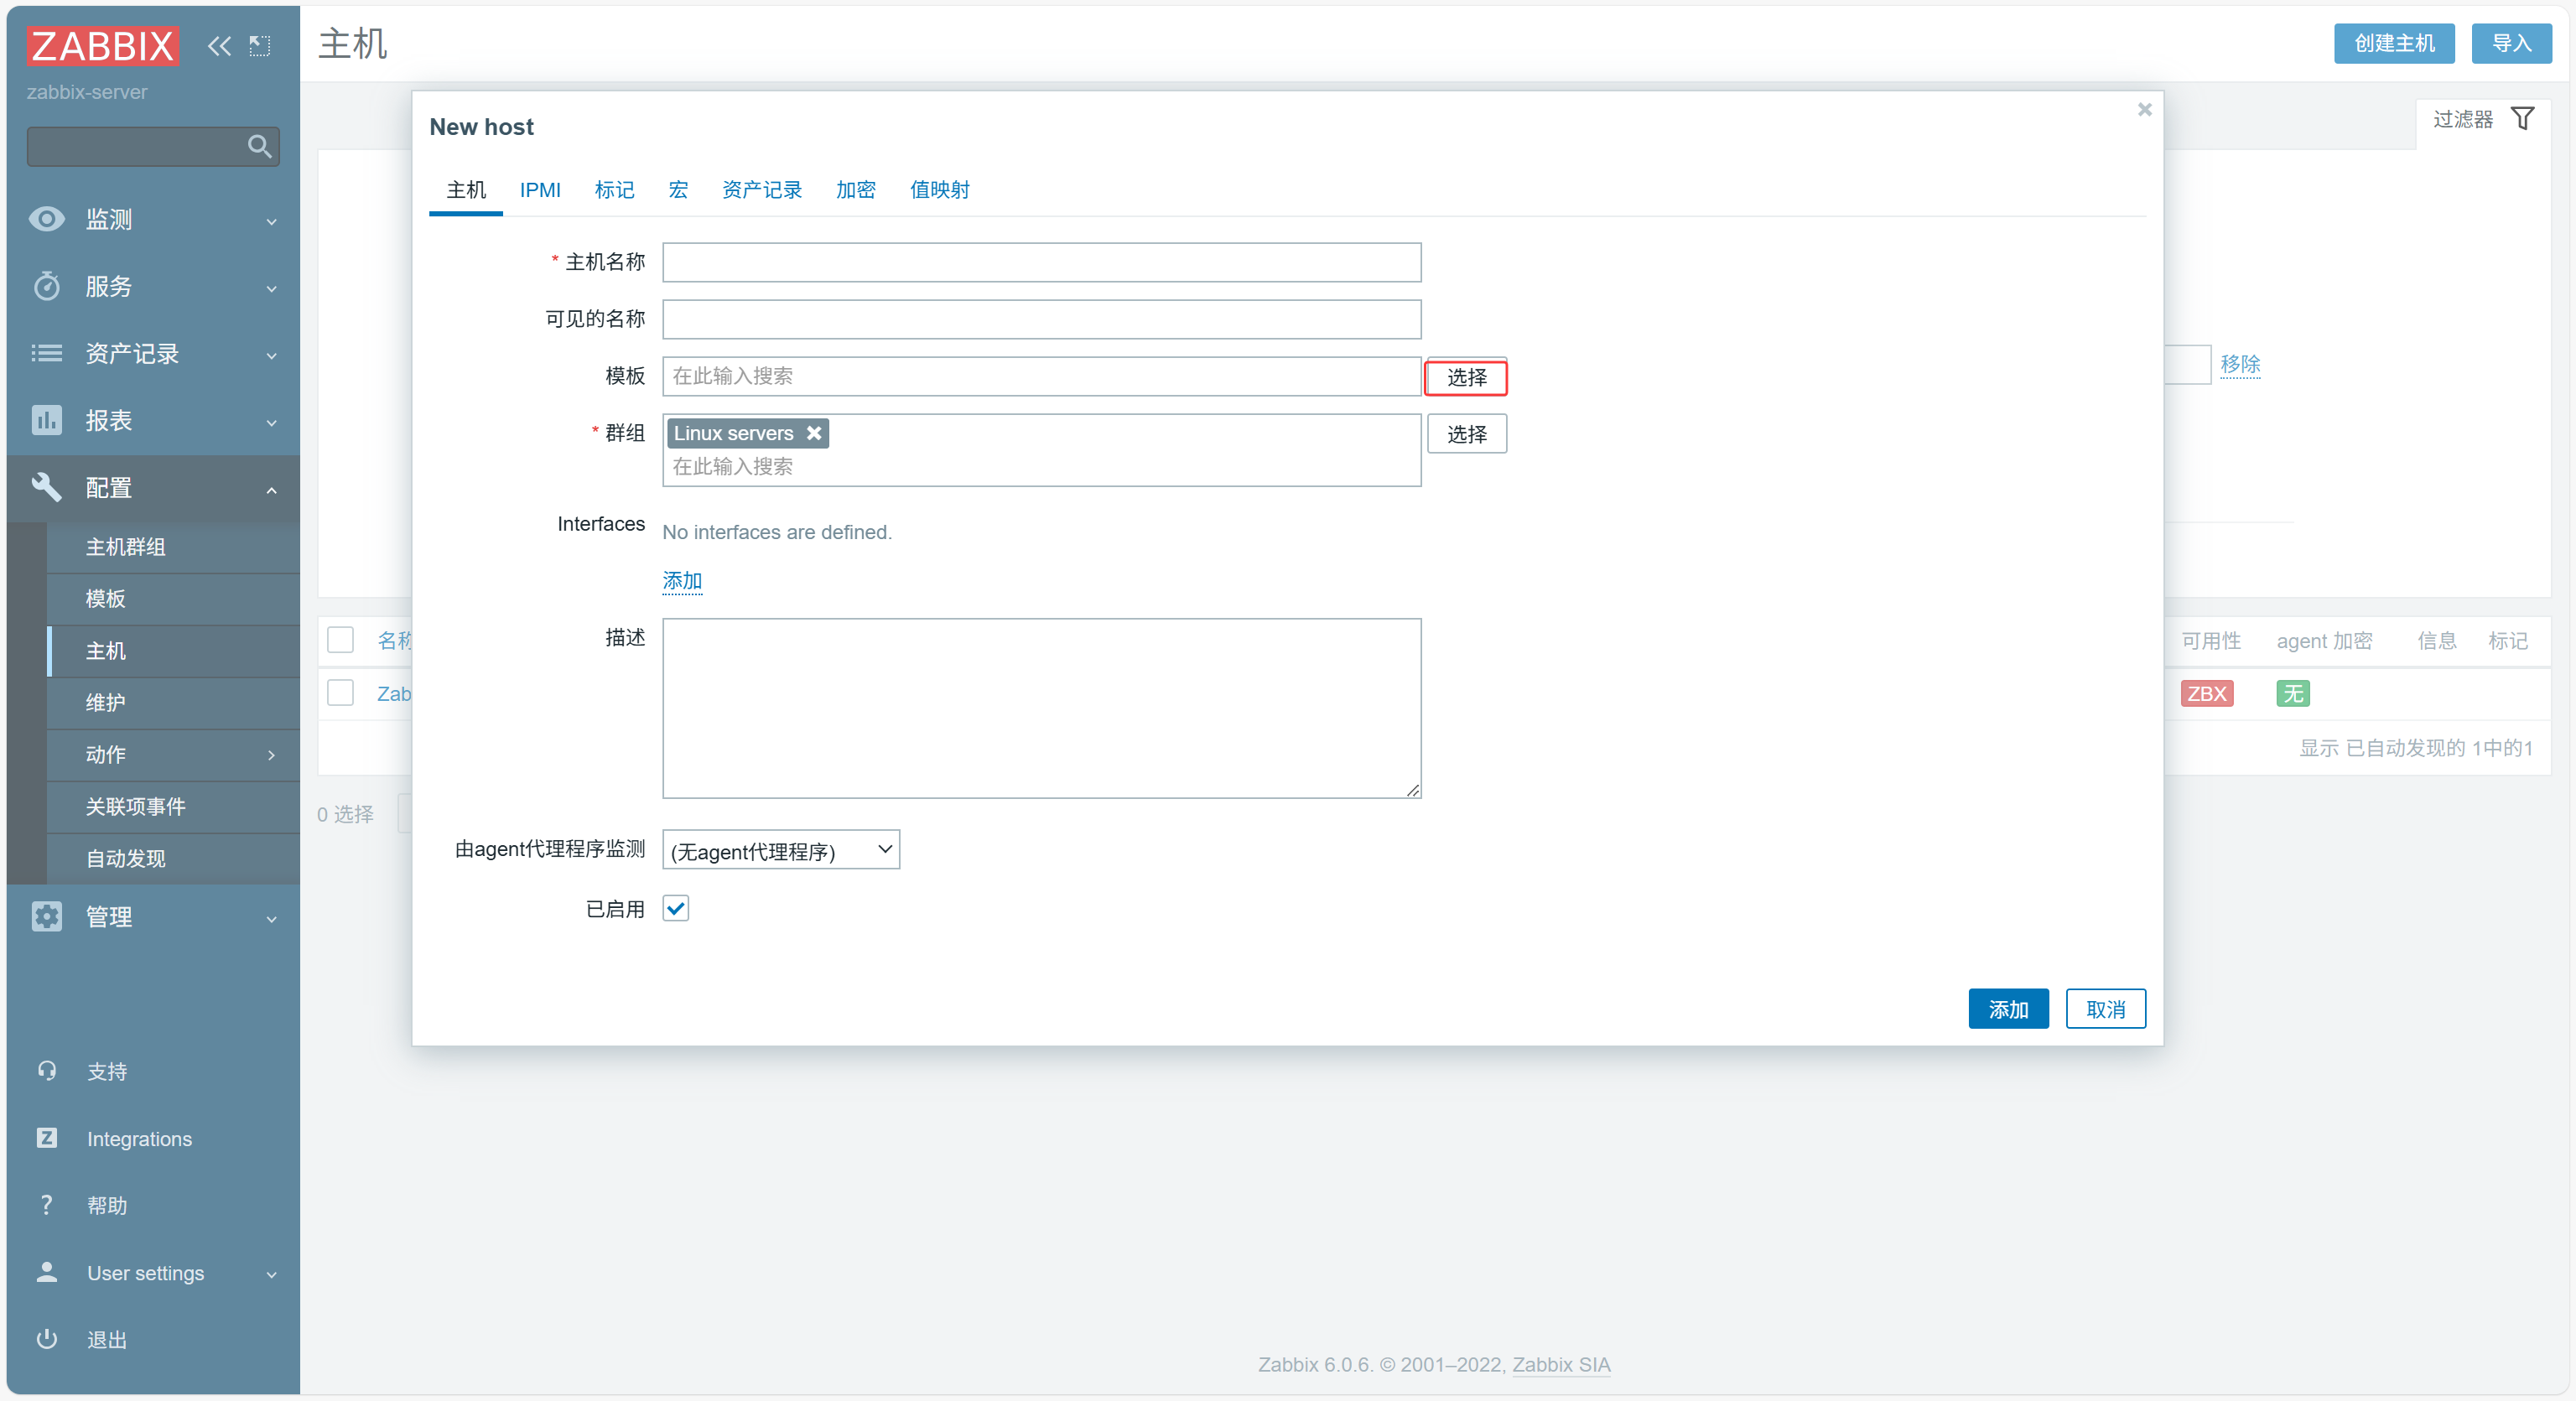Expand the 报表 menu
Screen dimensions: 2576x1401
pos(271,422)
